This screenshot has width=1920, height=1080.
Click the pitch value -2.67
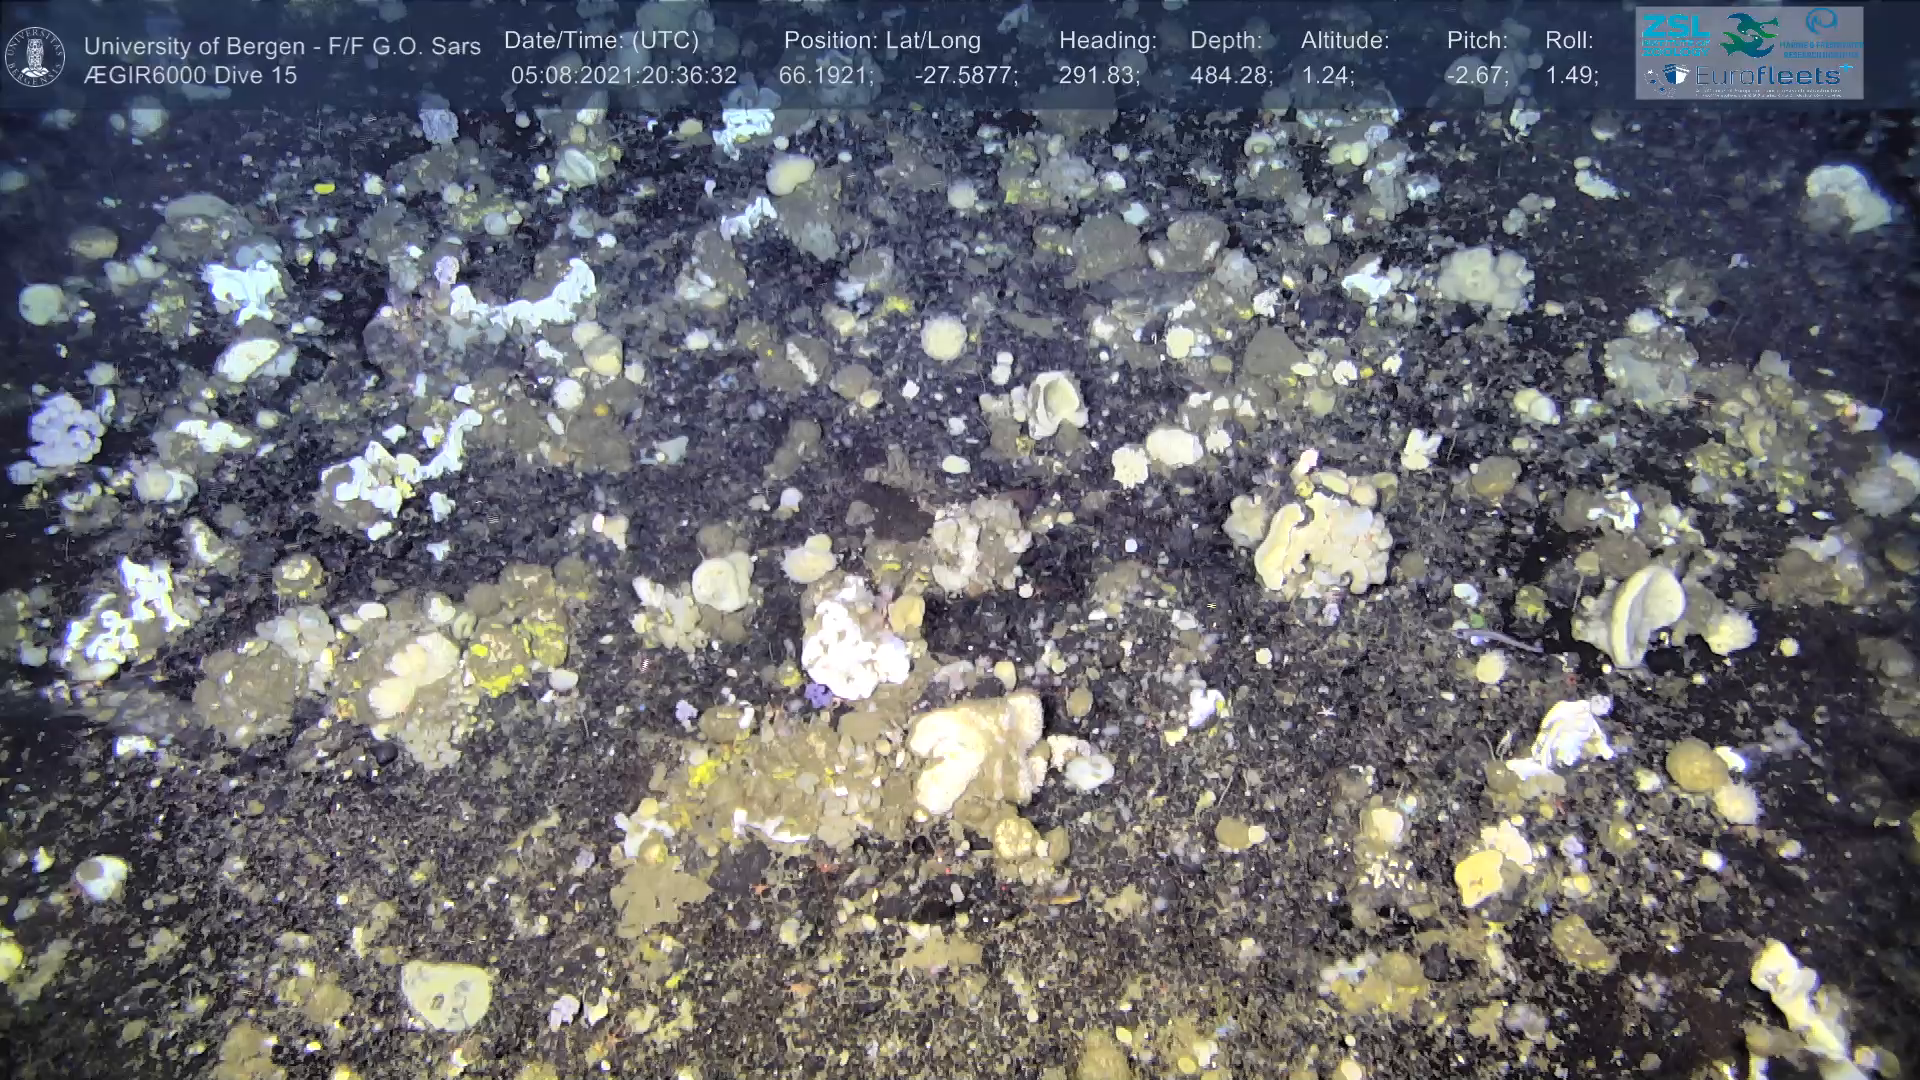click(1476, 75)
